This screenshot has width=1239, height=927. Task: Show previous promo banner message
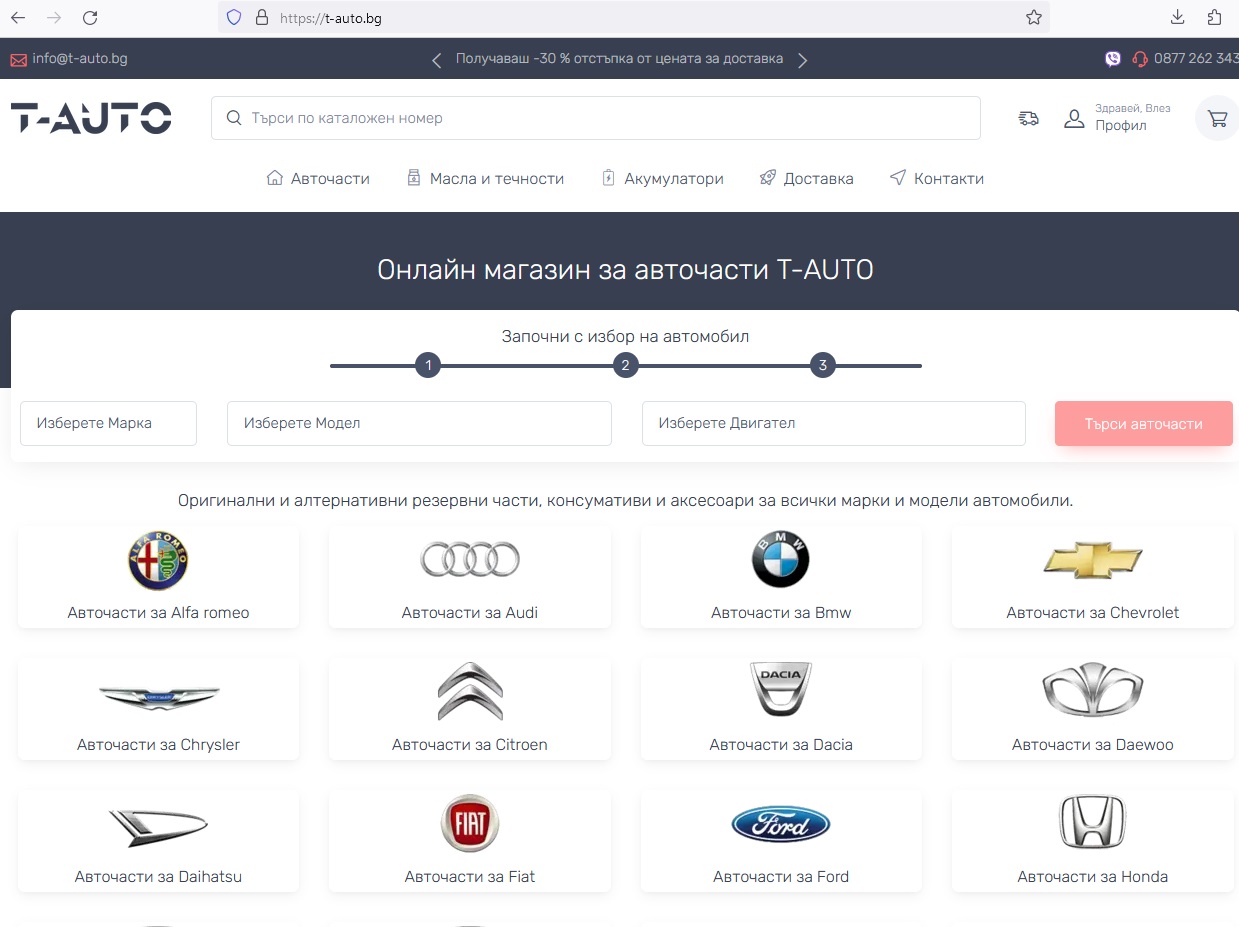pyautogui.click(x=436, y=60)
